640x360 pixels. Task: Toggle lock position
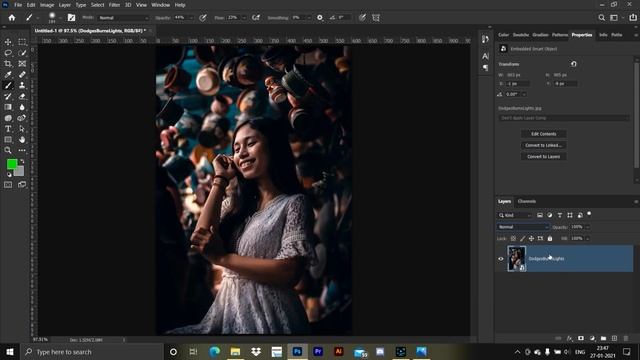point(531,238)
